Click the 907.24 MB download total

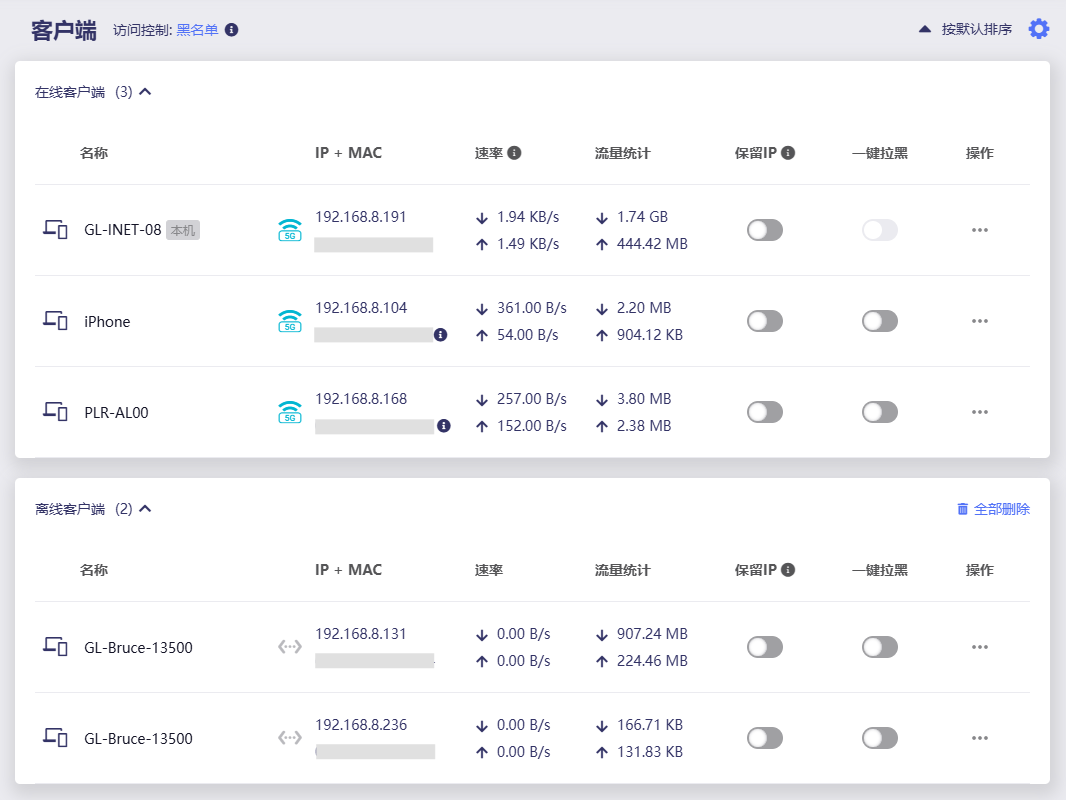652,634
